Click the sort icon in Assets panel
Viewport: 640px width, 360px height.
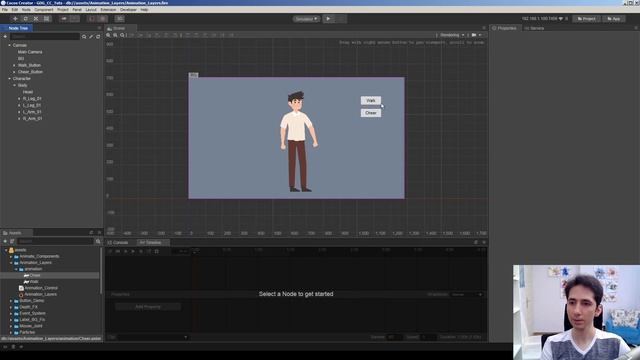pyautogui.click(x=12, y=241)
